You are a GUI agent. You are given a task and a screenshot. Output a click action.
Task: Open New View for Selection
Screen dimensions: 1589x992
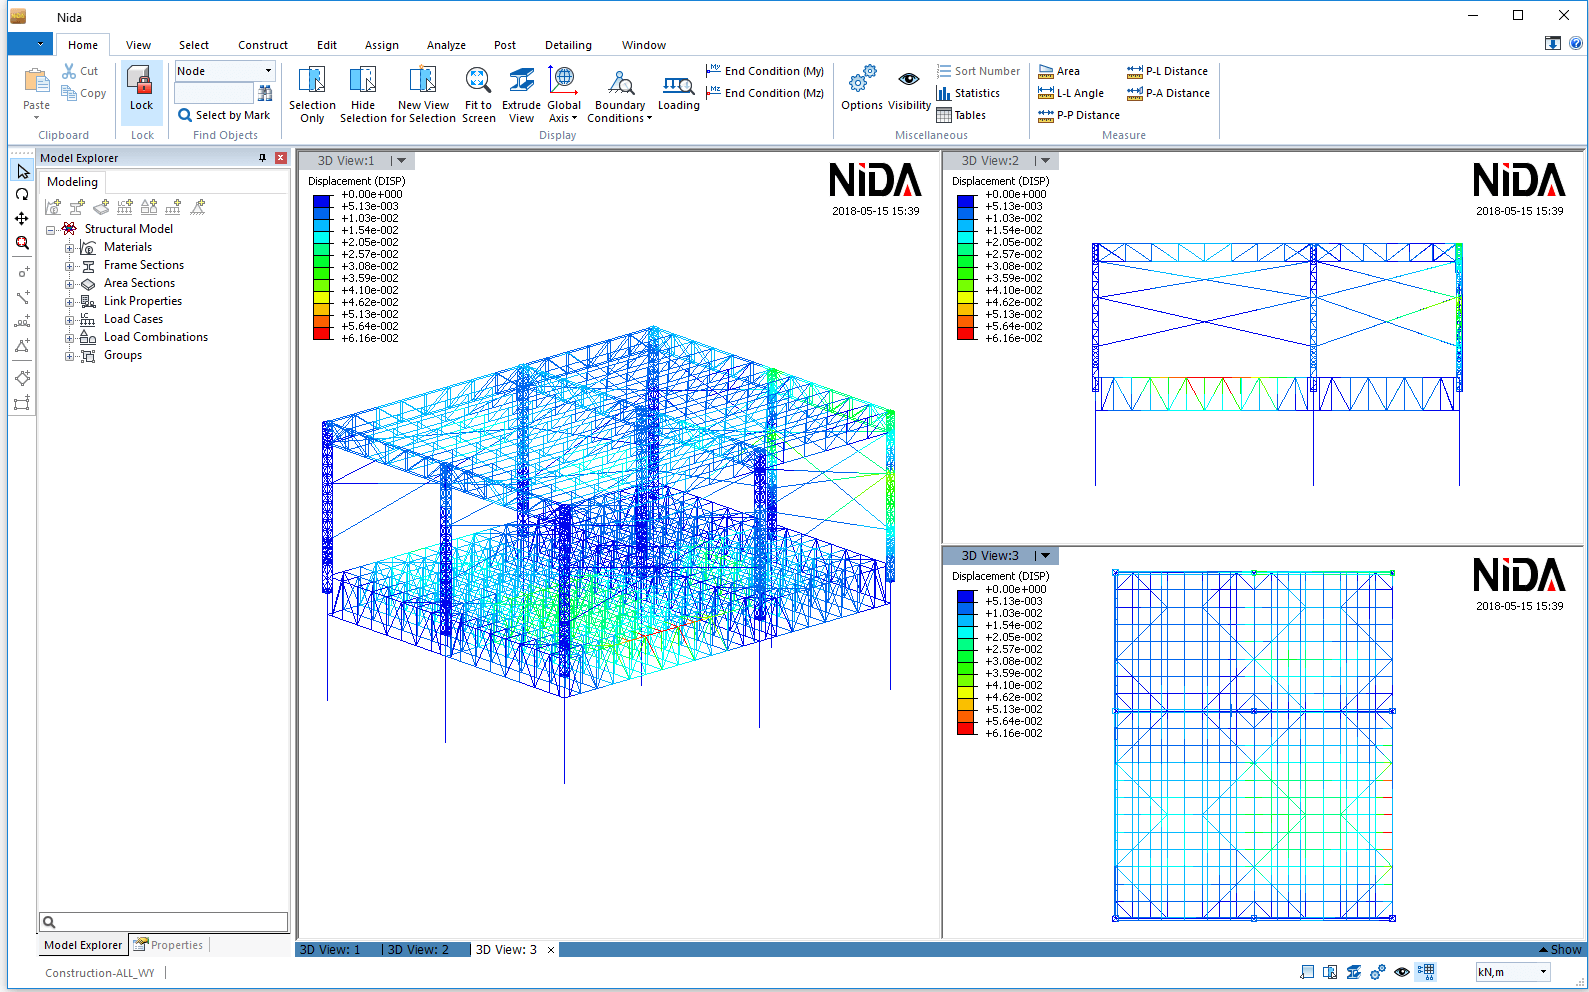pos(423,95)
